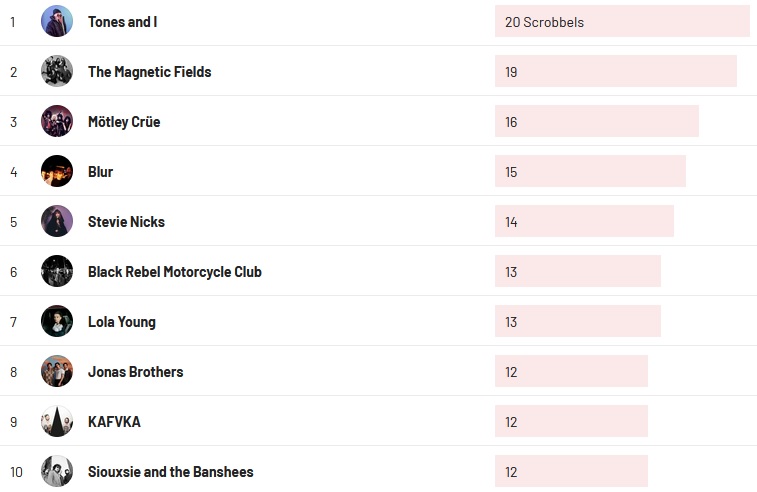757x492 pixels.
Task: Open Black Rebel Motorcycle Club avatar
Action: (57, 271)
